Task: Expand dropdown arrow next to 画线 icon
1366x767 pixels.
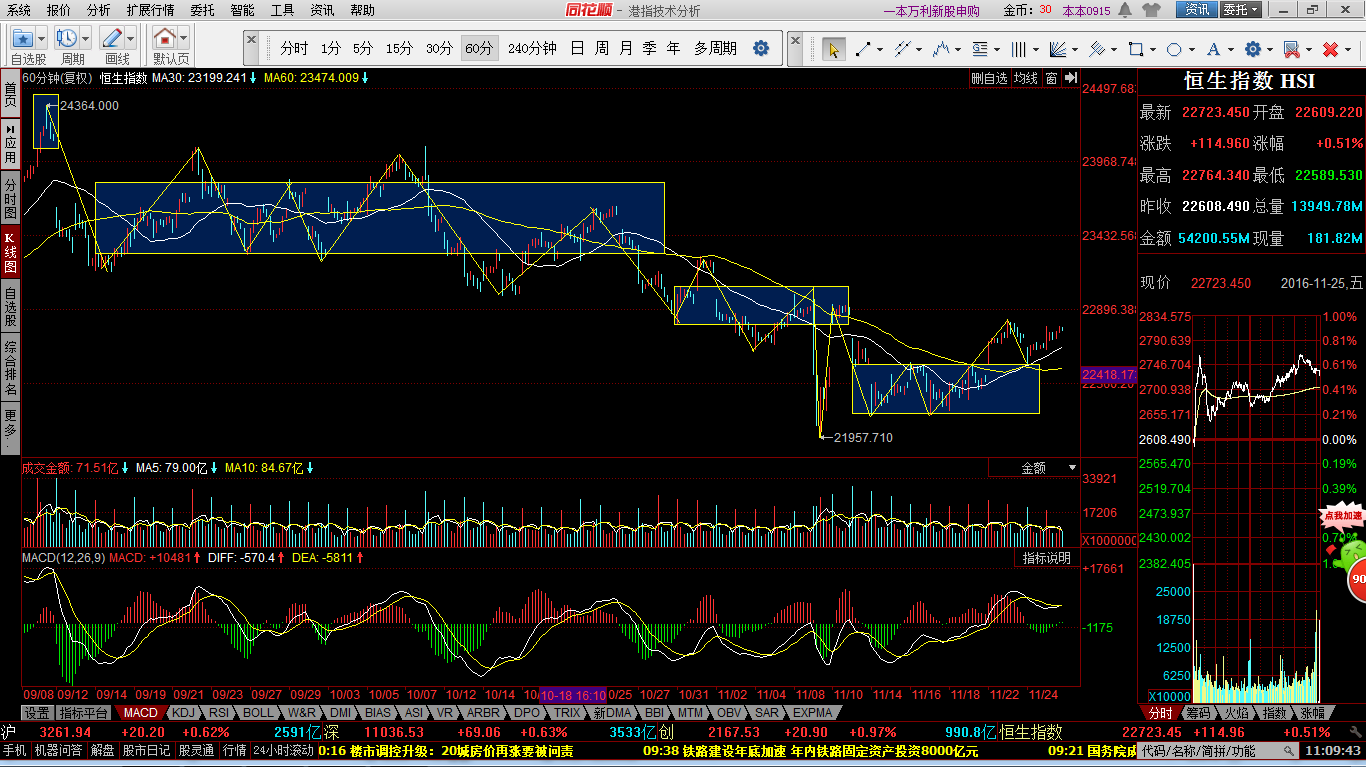Action: pos(131,39)
